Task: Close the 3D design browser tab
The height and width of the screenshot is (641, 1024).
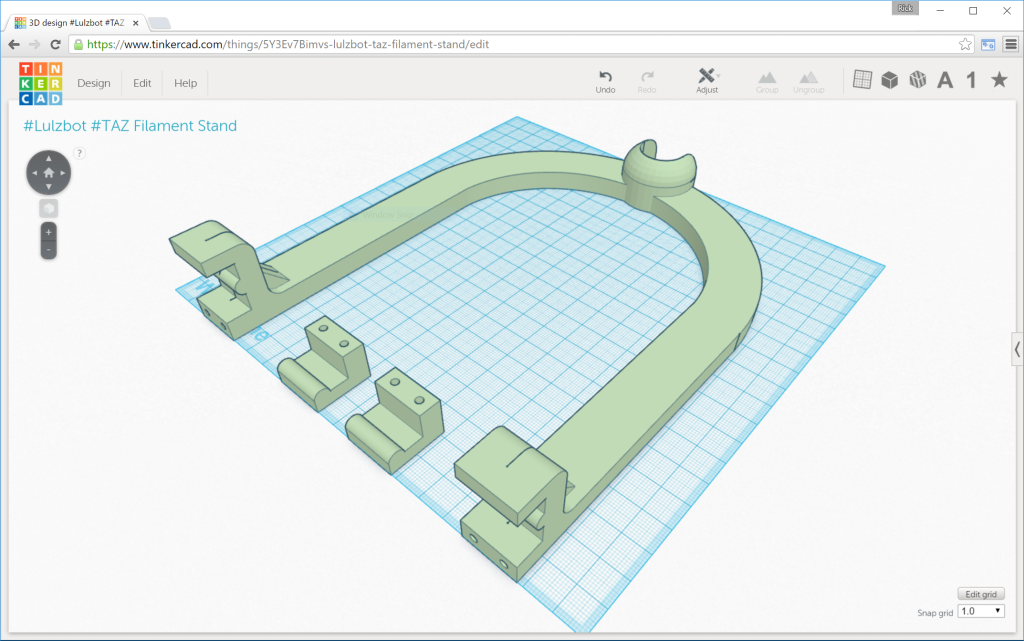Action: [x=136, y=23]
